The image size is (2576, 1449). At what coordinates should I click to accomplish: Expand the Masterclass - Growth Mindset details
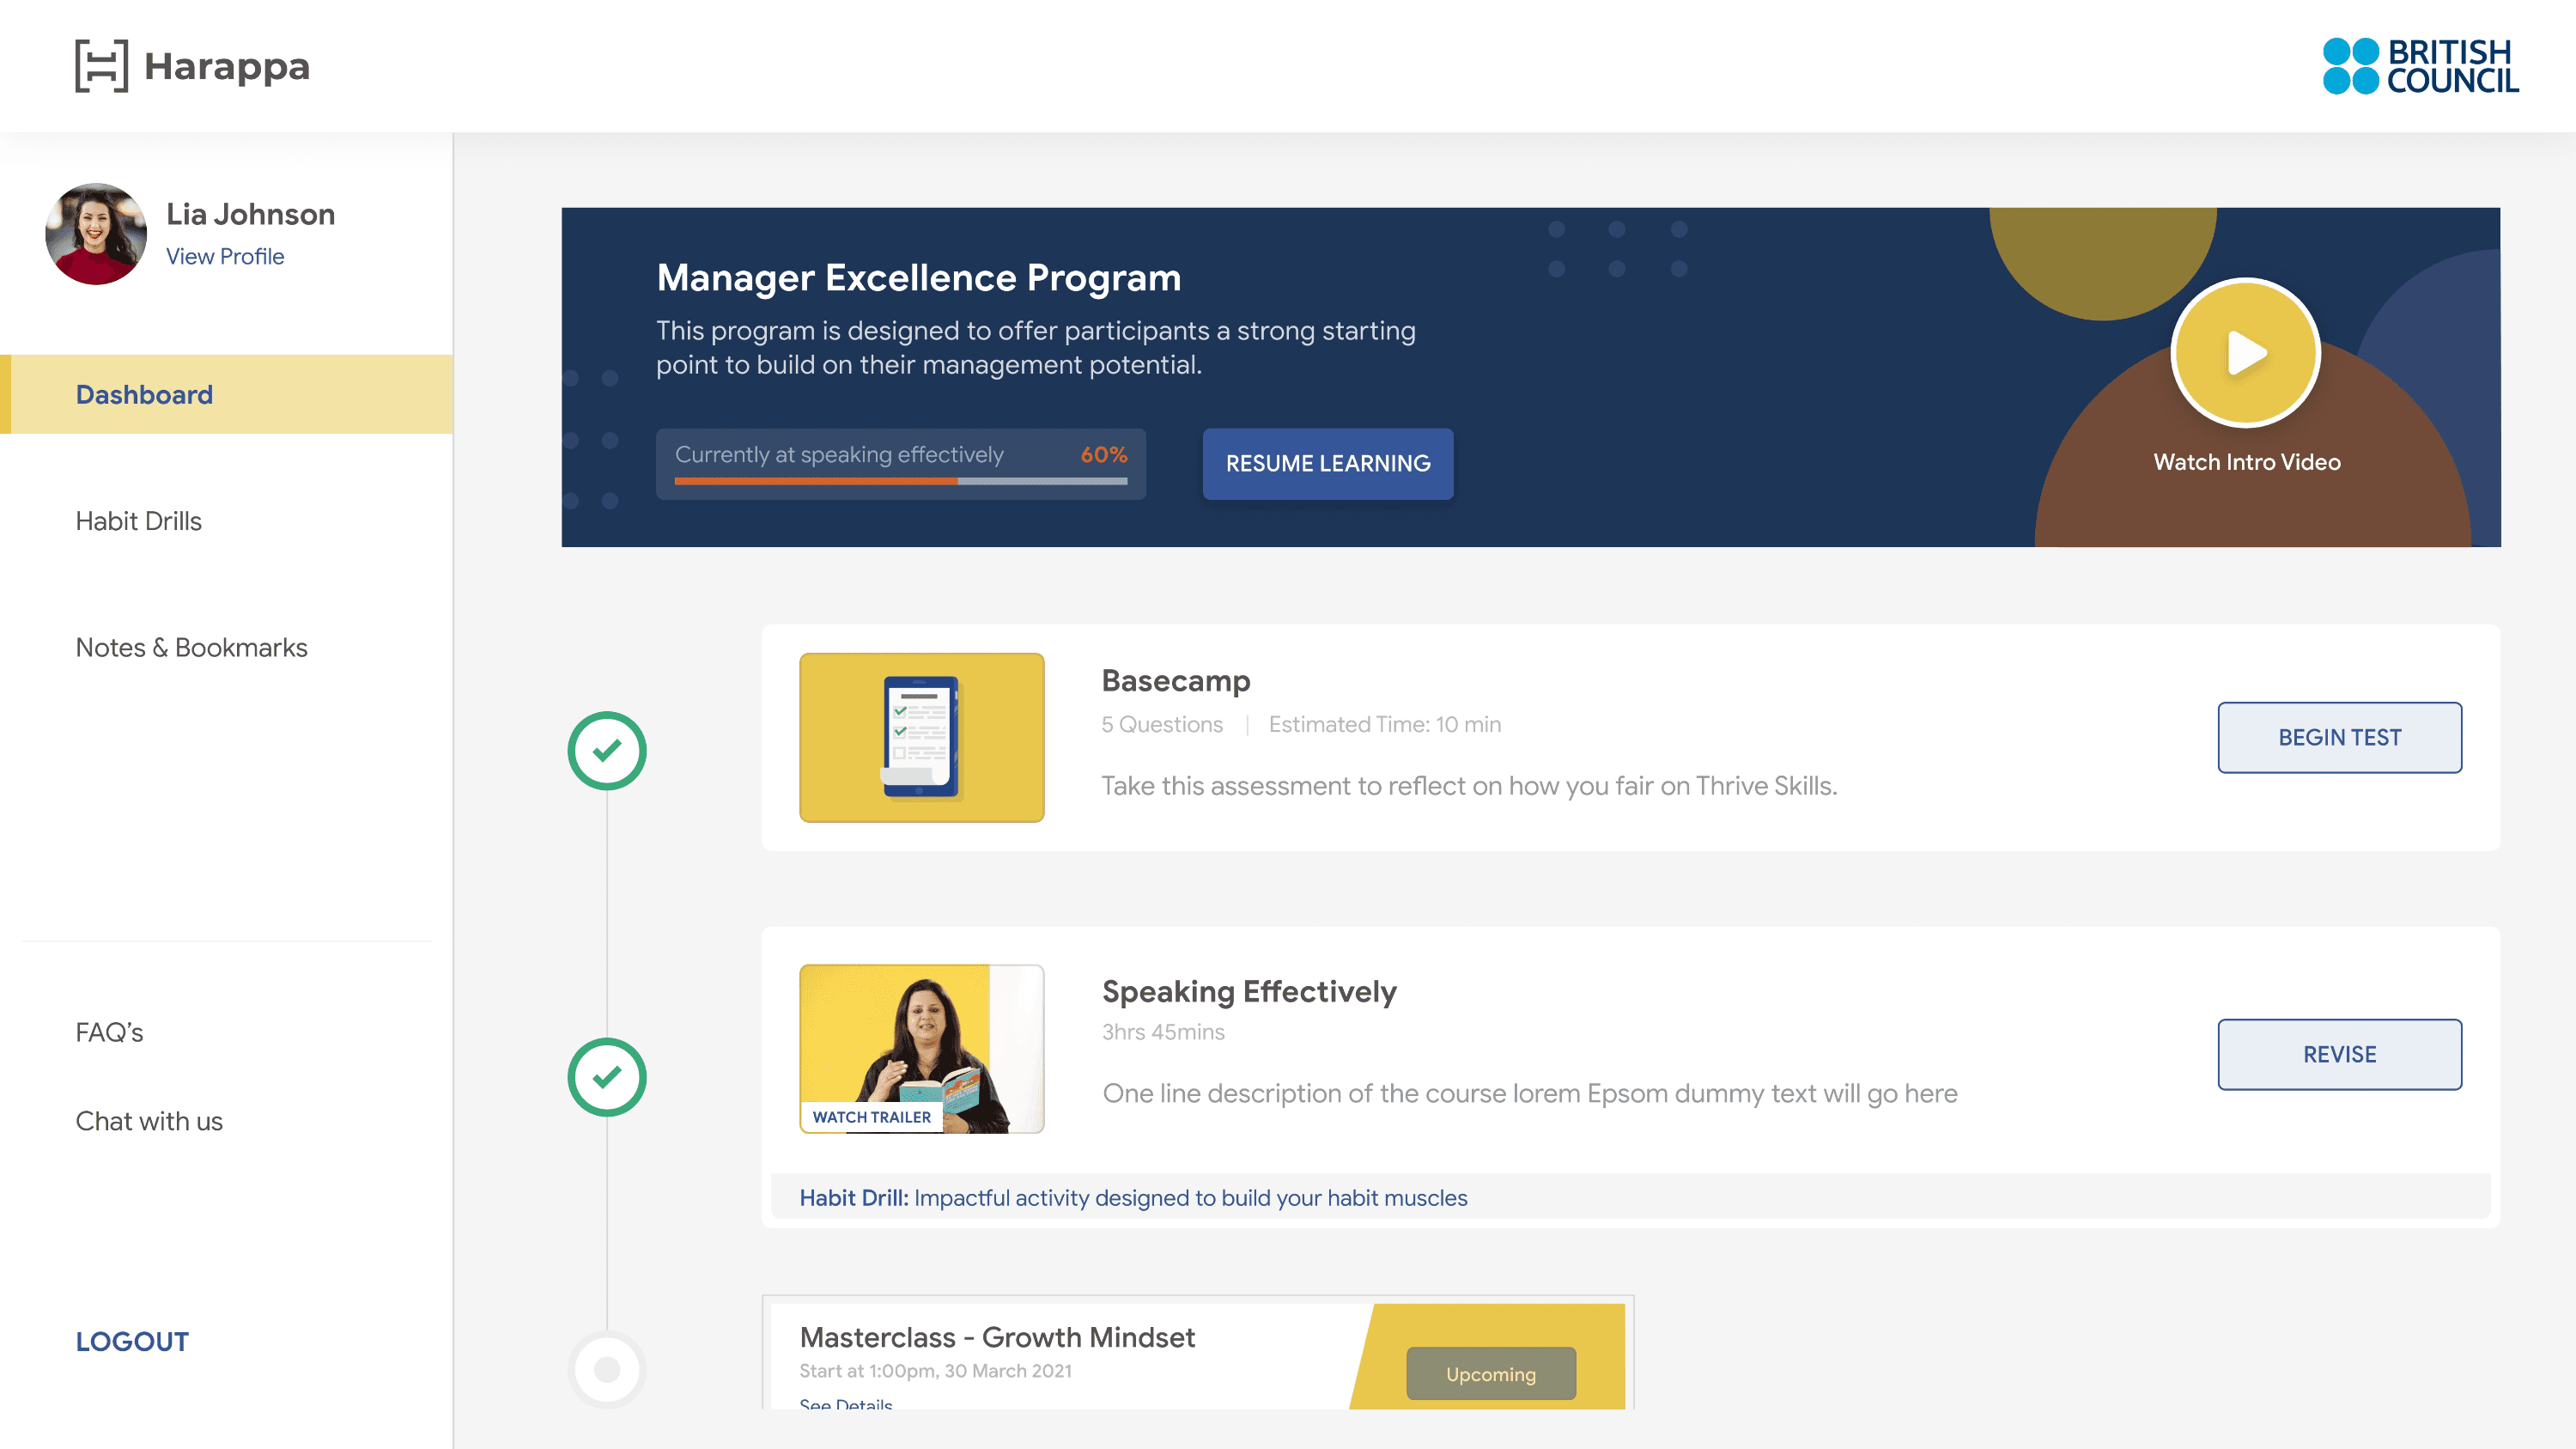(x=846, y=1405)
